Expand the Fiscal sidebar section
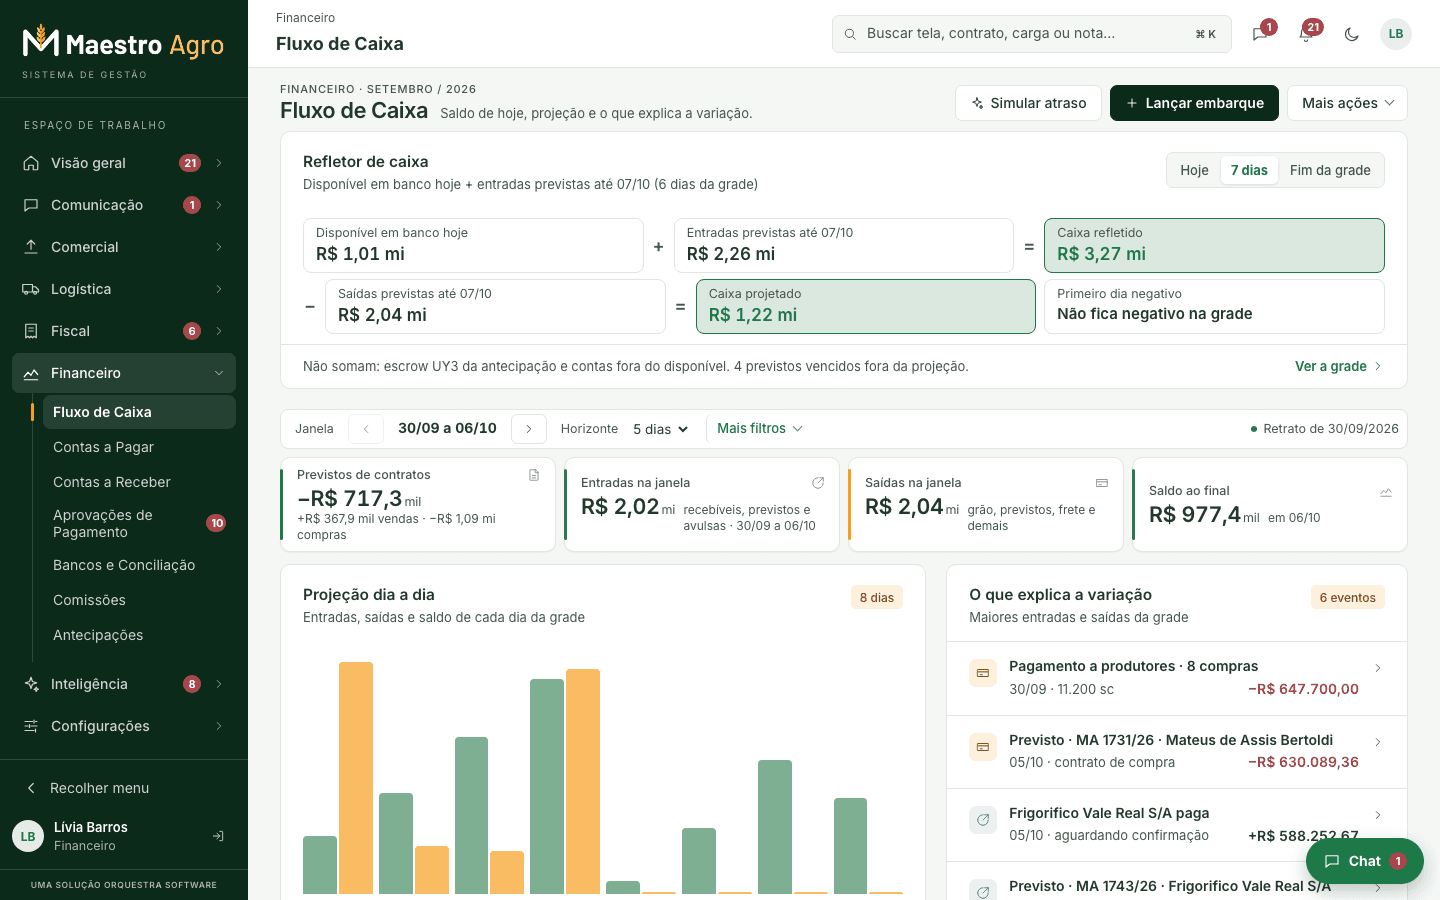The width and height of the screenshot is (1440, 900). pyautogui.click(x=124, y=331)
